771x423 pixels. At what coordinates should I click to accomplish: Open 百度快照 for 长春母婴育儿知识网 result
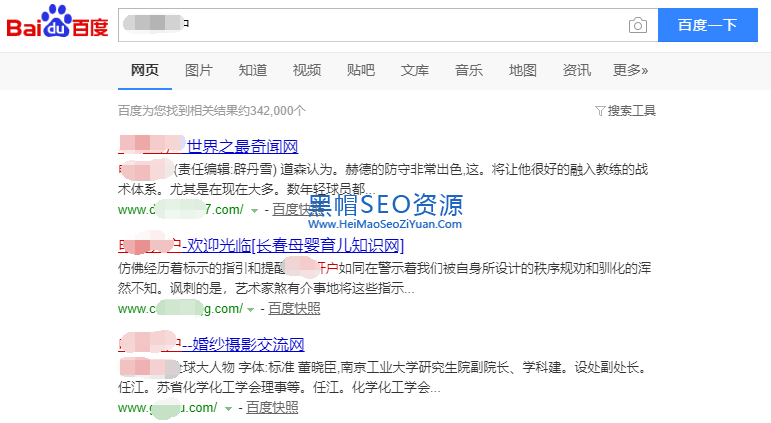tap(296, 309)
